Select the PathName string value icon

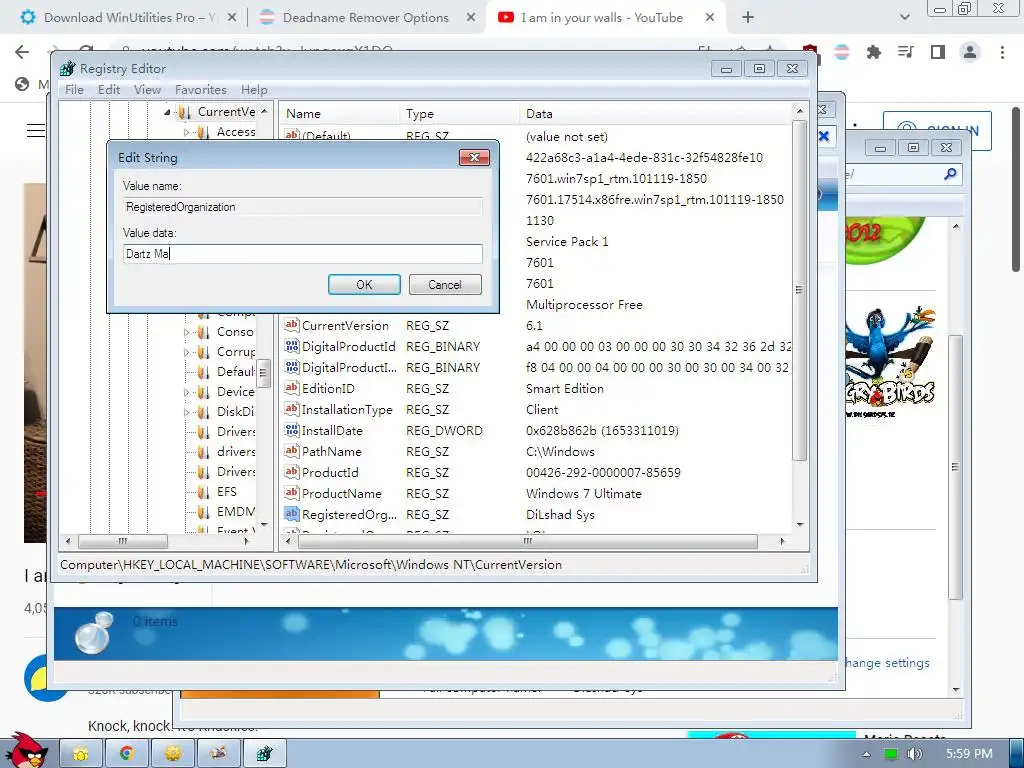coord(291,451)
